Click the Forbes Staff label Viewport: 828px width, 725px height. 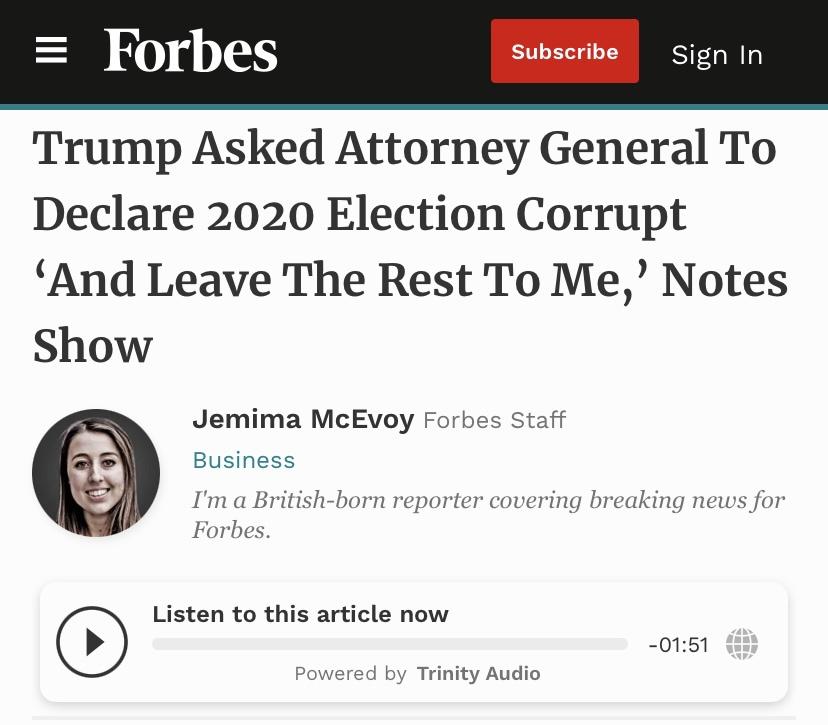click(x=494, y=420)
